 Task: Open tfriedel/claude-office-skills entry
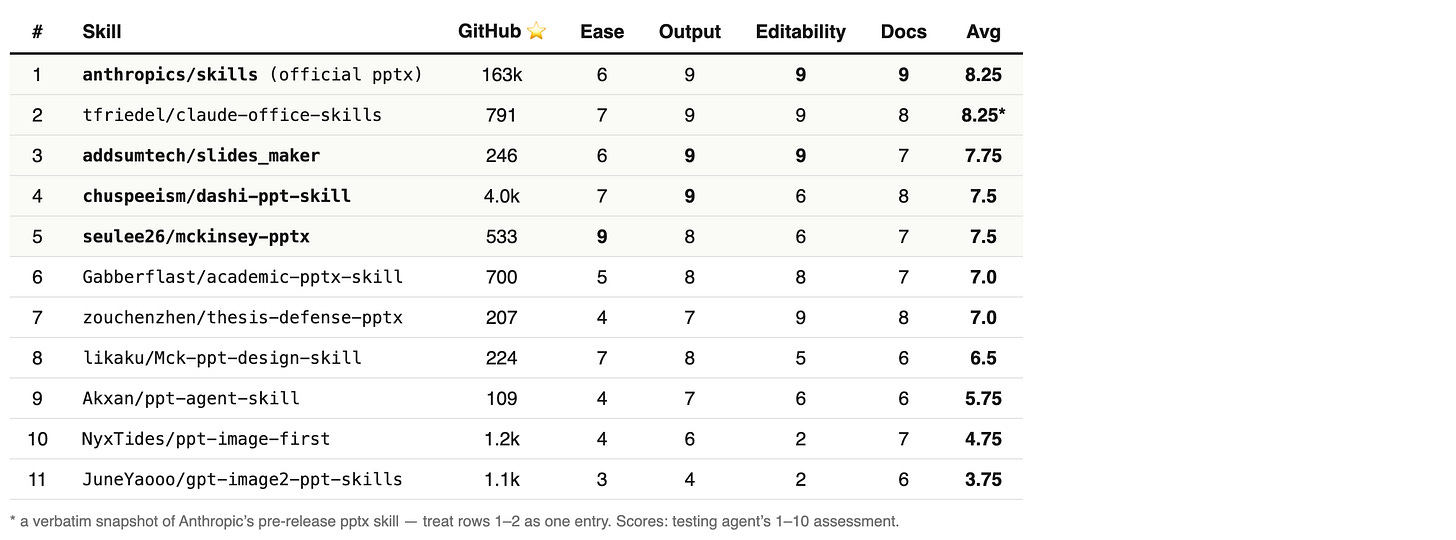tap(232, 115)
